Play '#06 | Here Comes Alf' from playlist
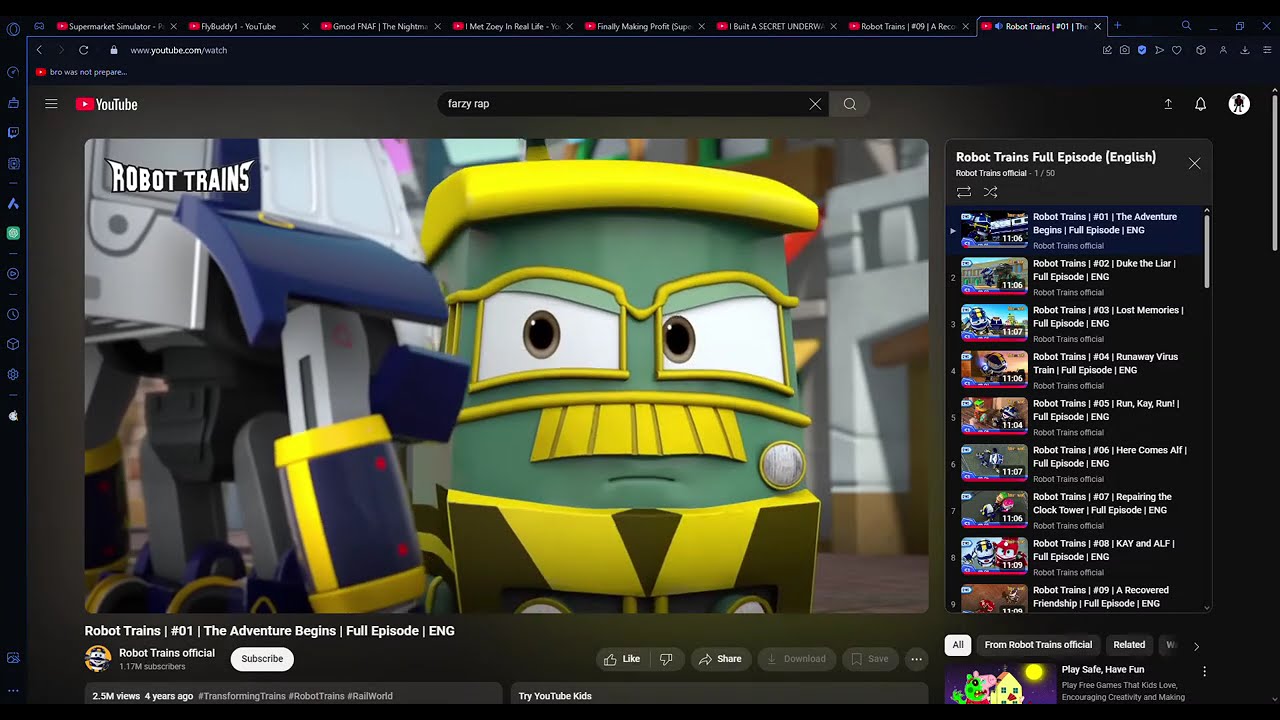 tap(1075, 464)
